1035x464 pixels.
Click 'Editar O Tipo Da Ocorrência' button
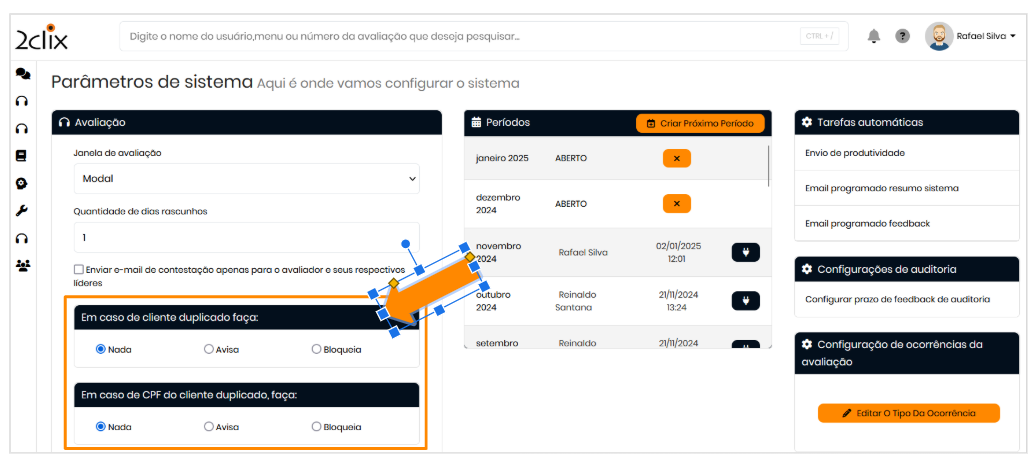[908, 413]
